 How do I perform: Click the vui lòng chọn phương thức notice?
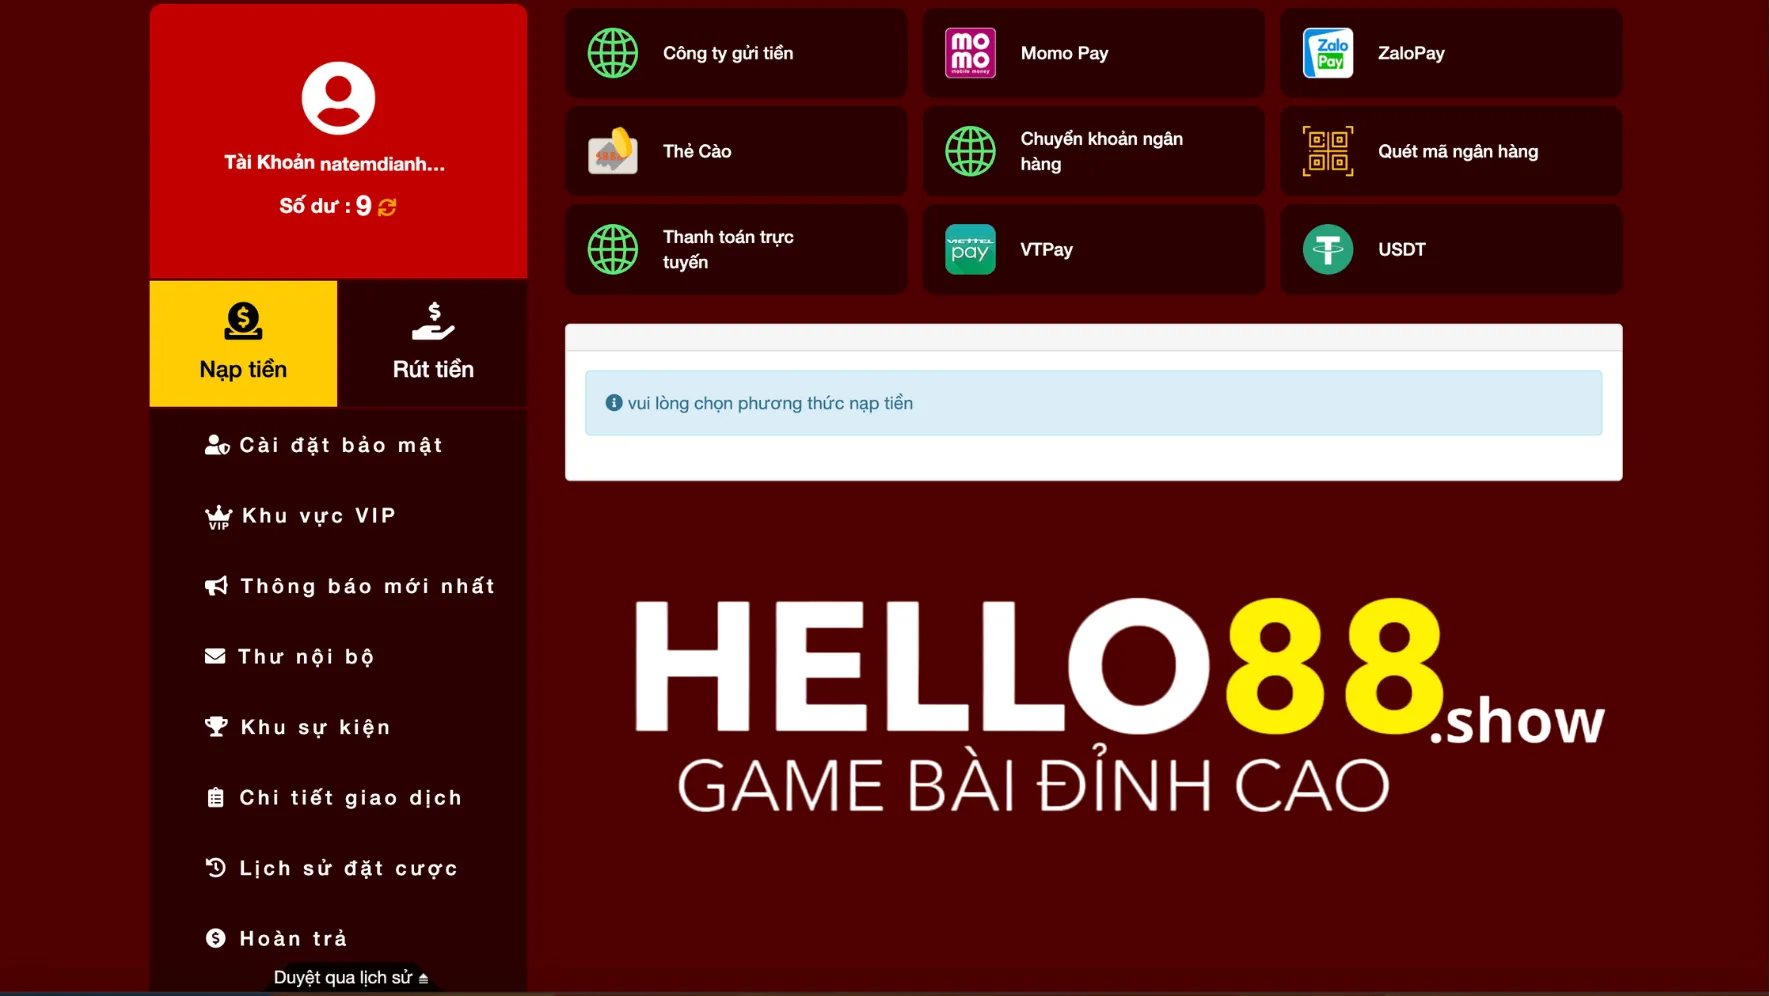[1093, 403]
